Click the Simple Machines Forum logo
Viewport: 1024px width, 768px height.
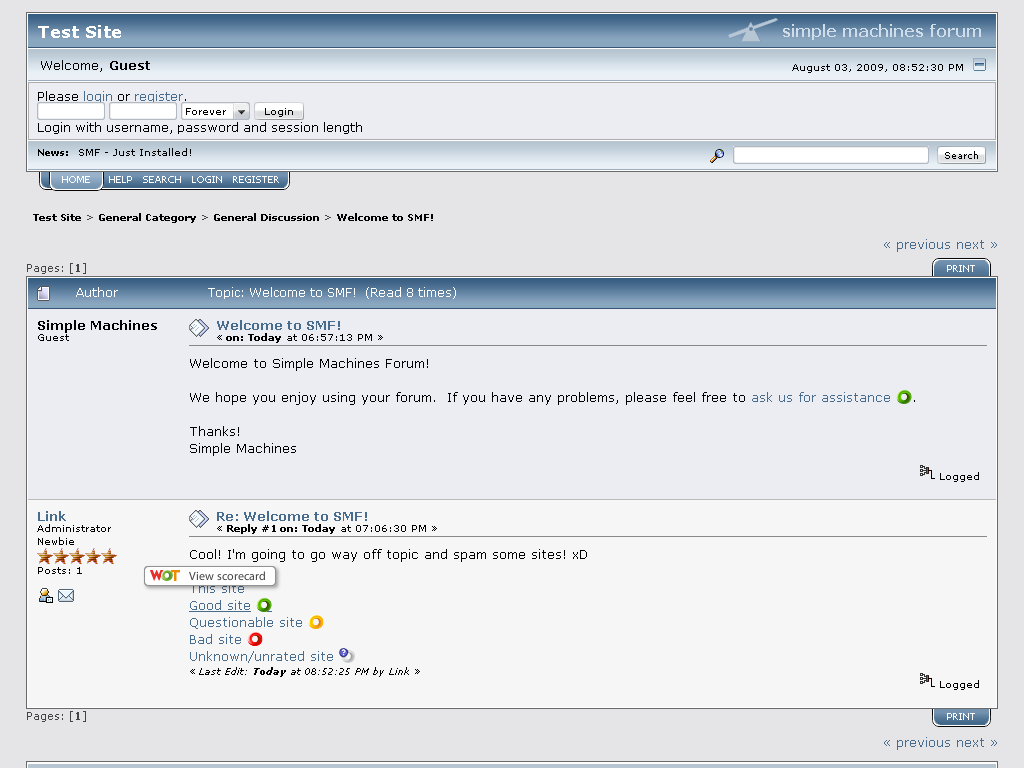855,31
